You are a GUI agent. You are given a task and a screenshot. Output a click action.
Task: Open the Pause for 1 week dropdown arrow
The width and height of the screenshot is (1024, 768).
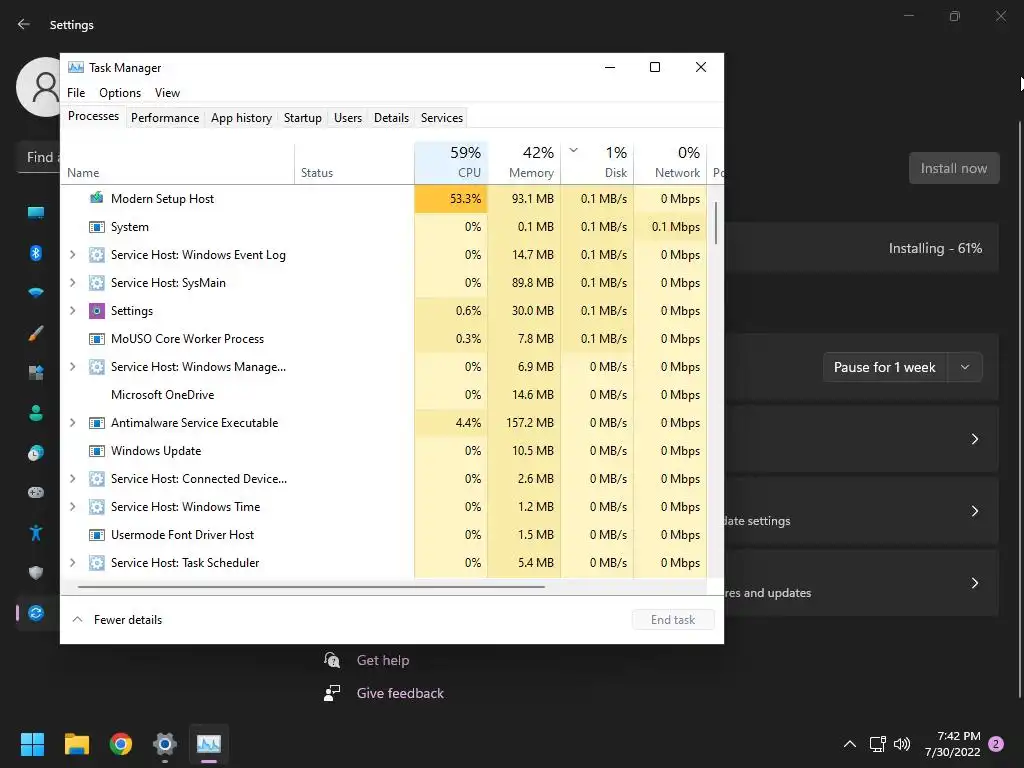pos(965,367)
